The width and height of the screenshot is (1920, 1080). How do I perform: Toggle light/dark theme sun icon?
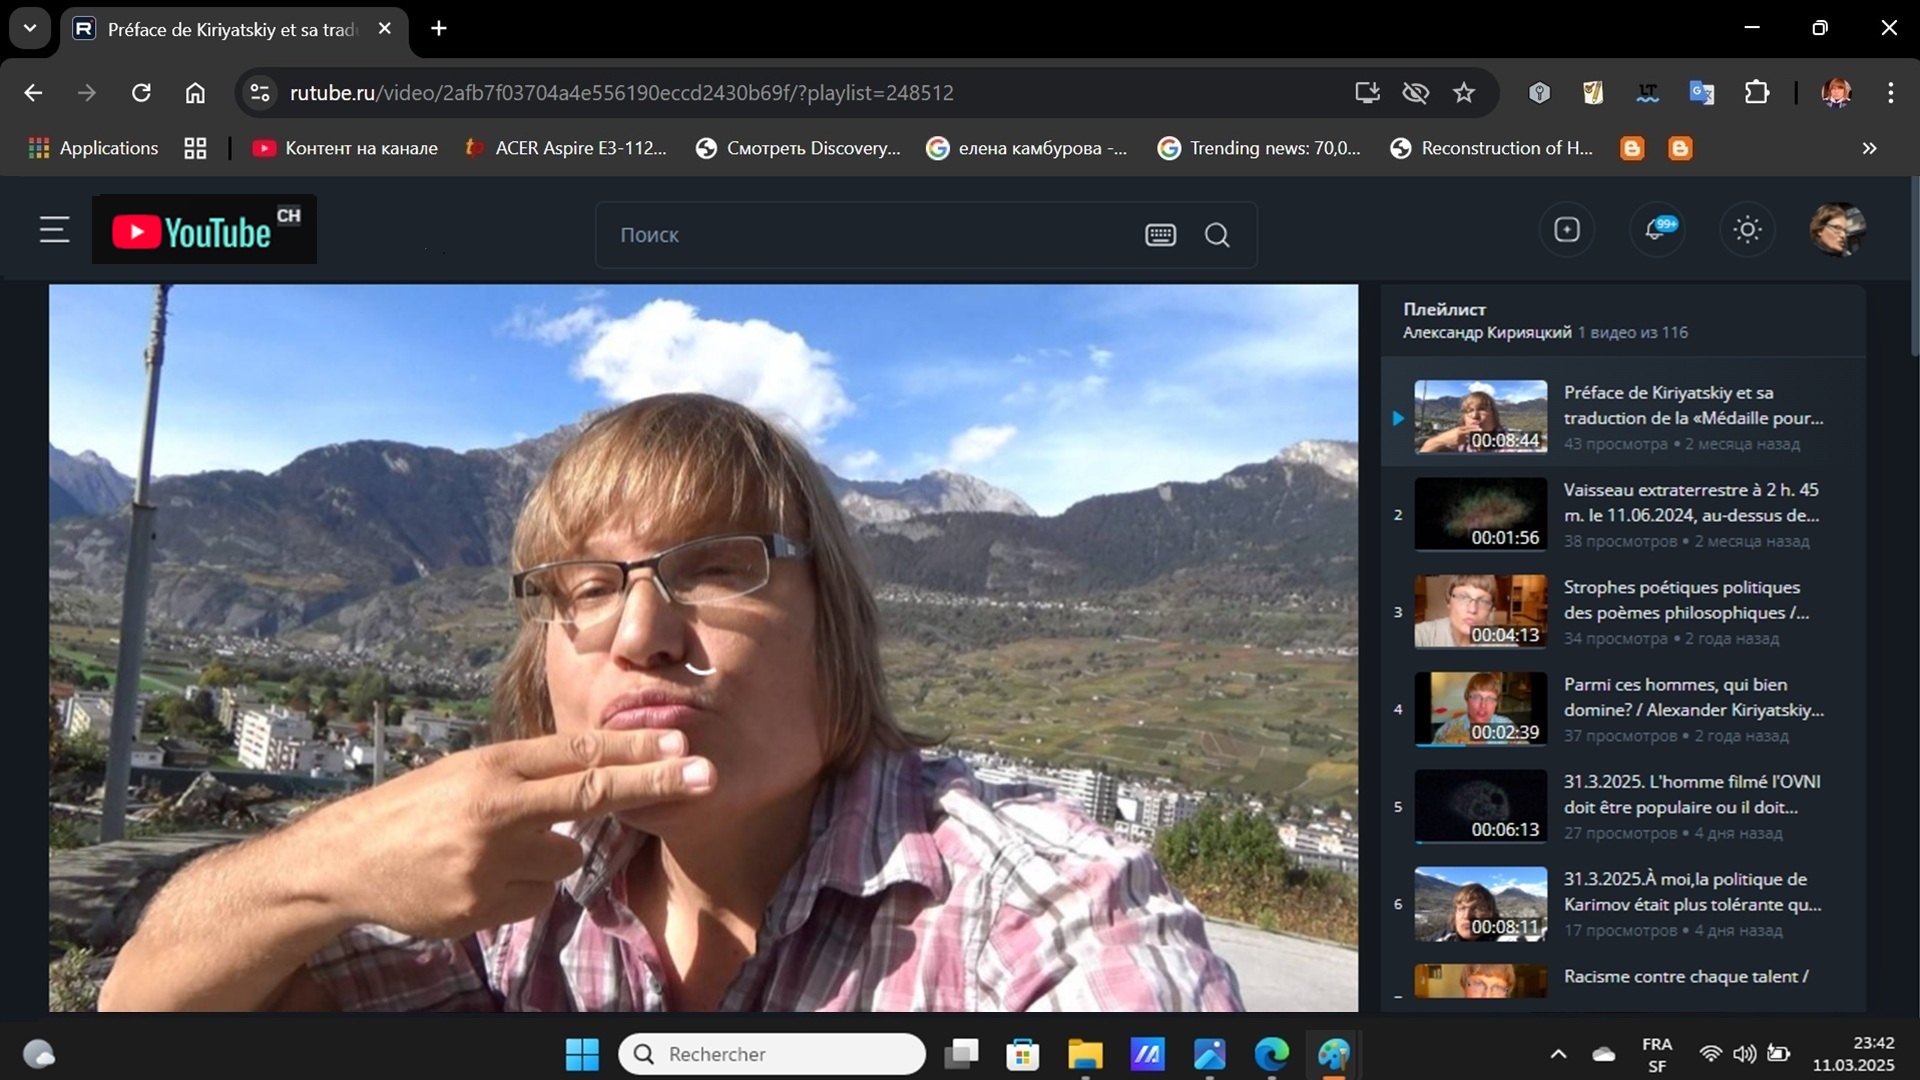[x=1747, y=230]
